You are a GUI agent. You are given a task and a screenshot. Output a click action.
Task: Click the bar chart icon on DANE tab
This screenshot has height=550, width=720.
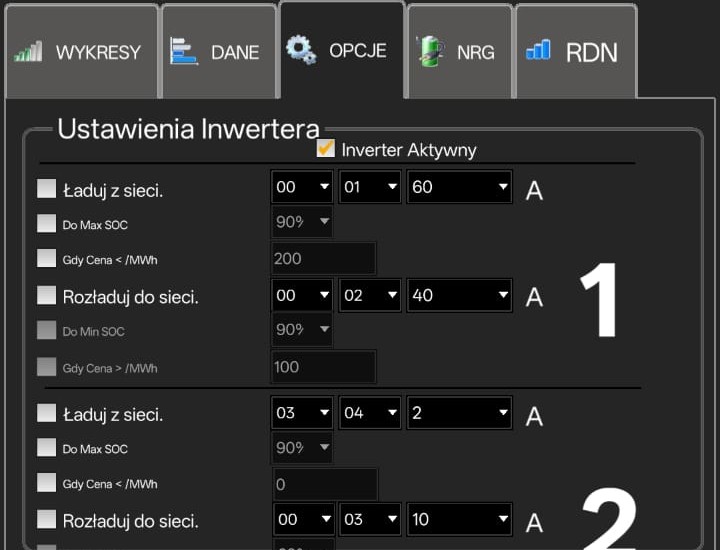(184, 51)
